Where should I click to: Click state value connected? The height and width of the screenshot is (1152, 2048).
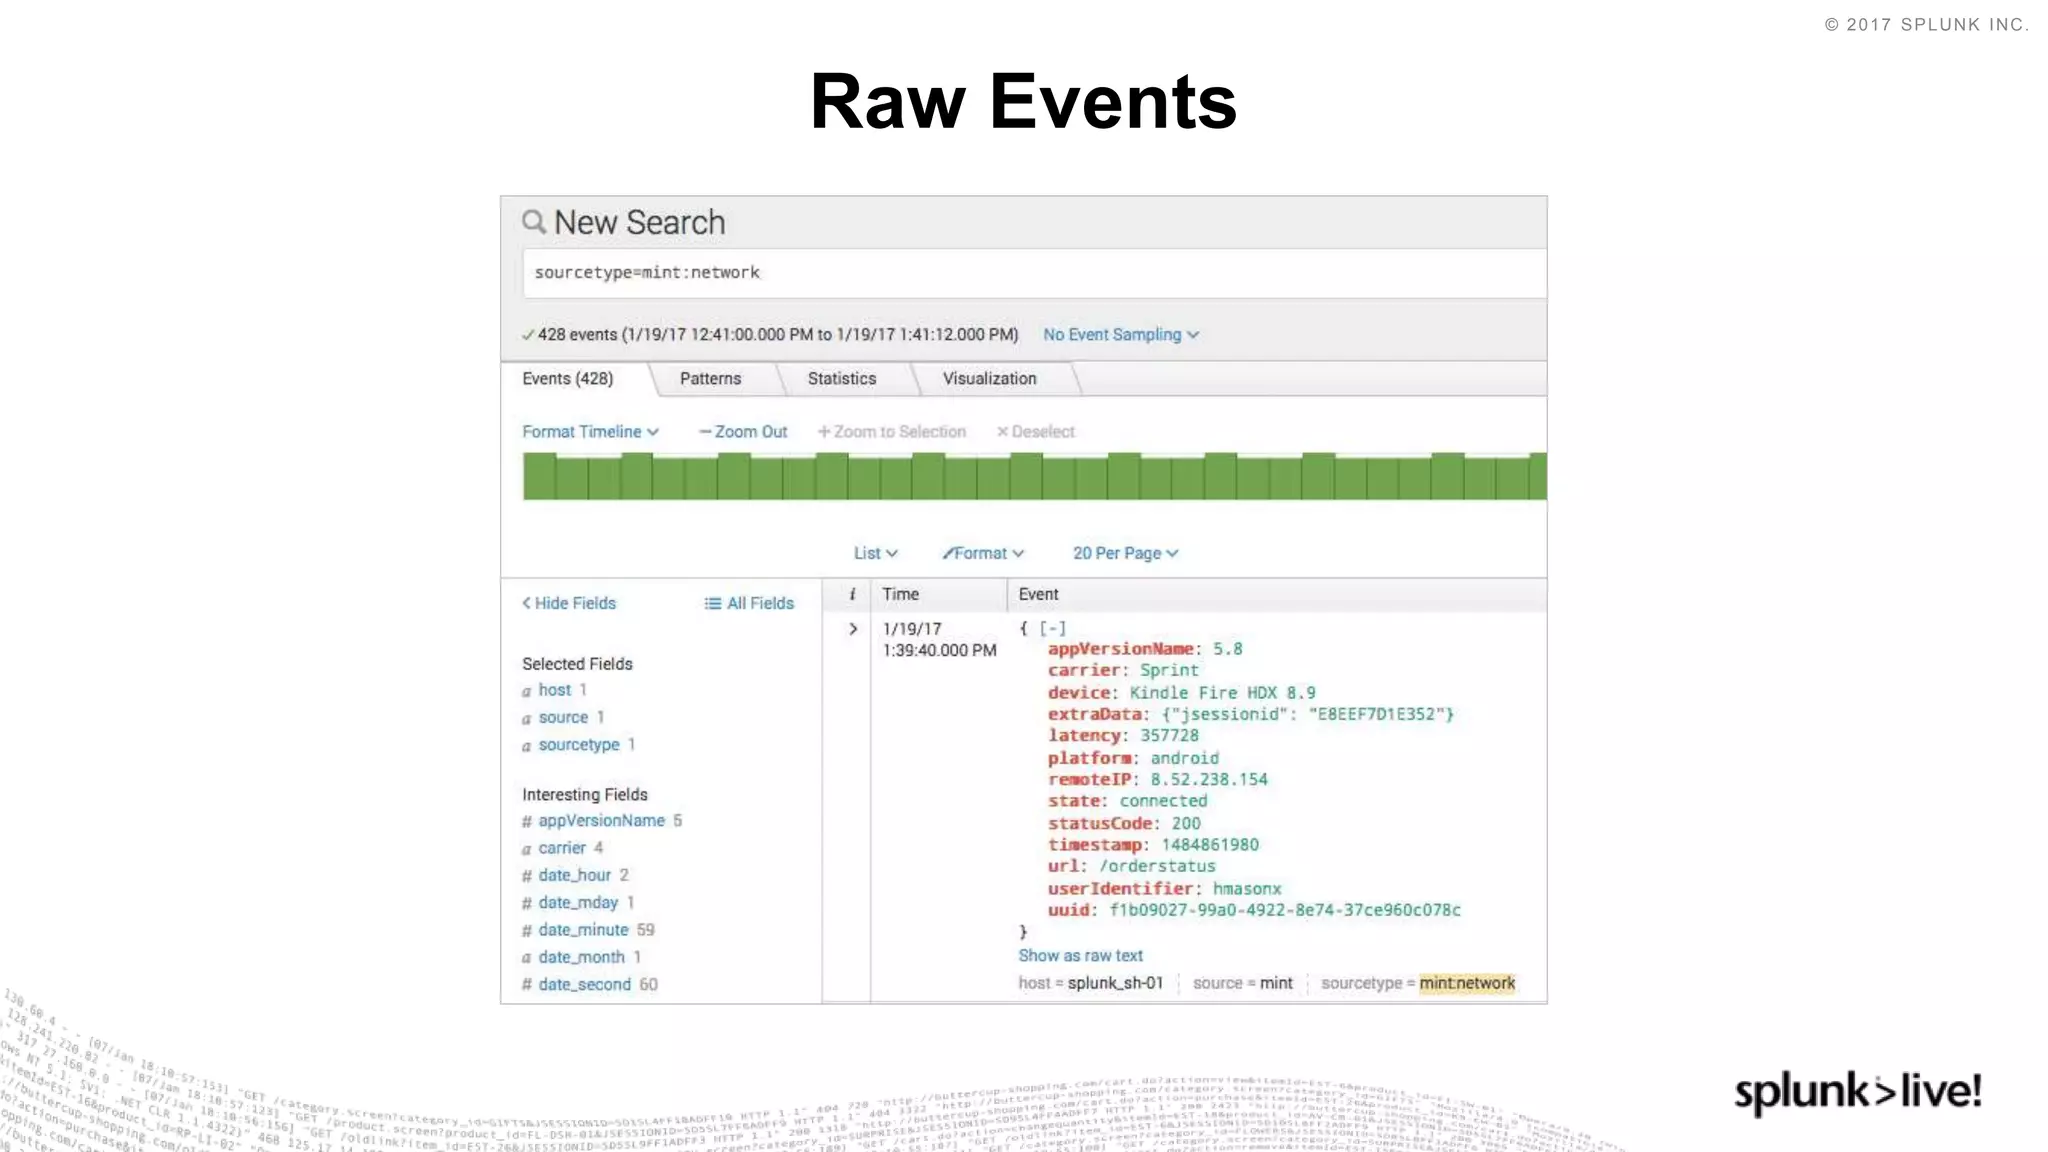1163,801
